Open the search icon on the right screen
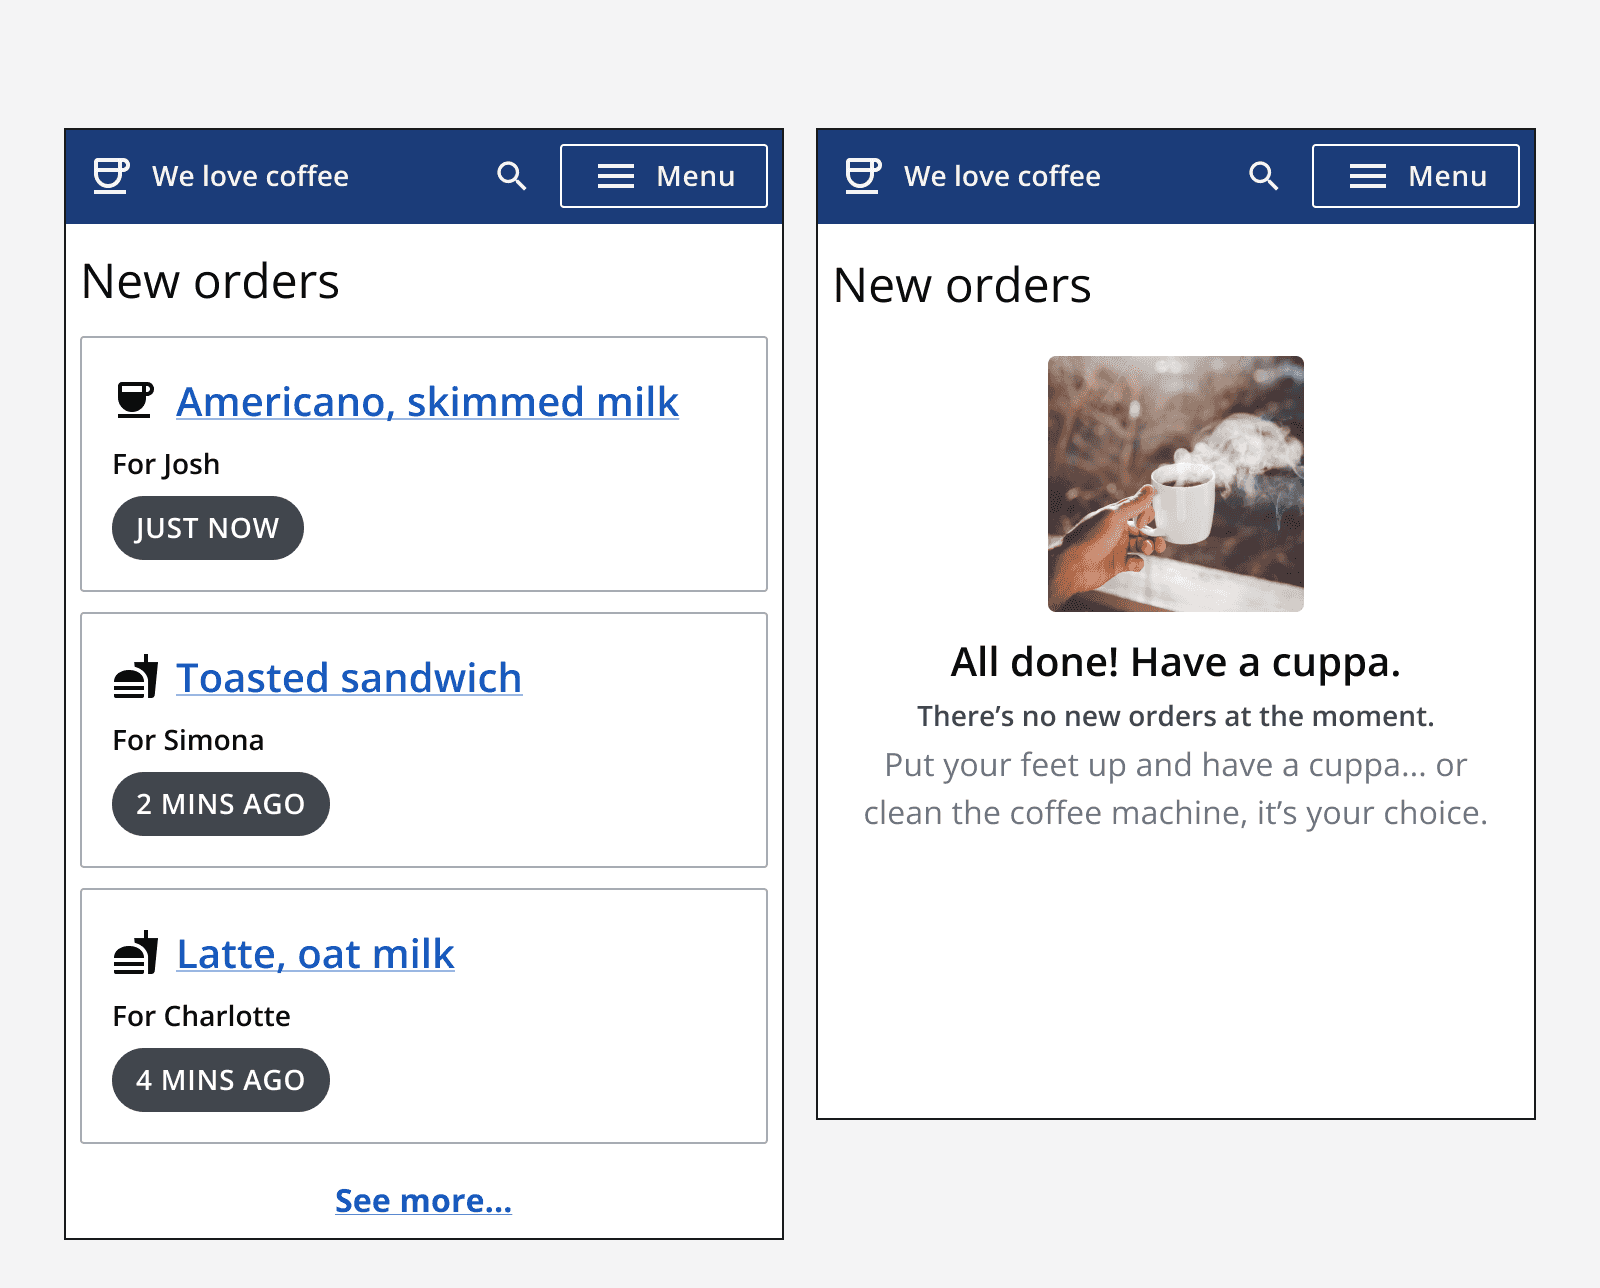The height and width of the screenshot is (1288, 1600). (1263, 176)
